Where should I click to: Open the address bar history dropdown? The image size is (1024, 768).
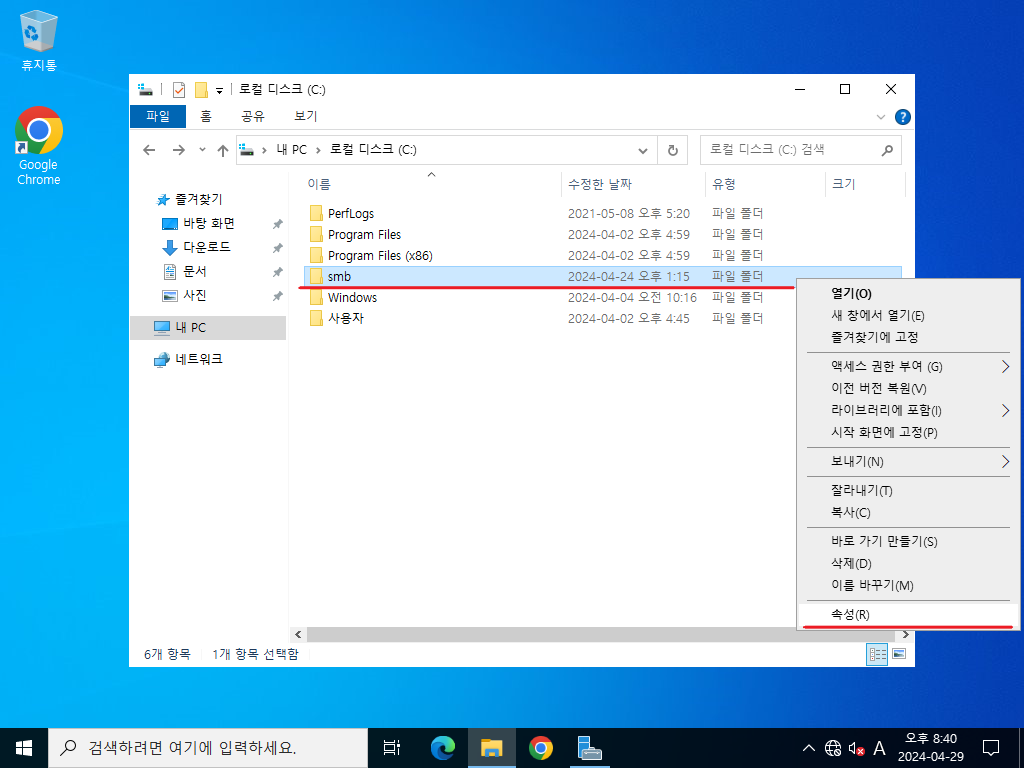coord(643,151)
